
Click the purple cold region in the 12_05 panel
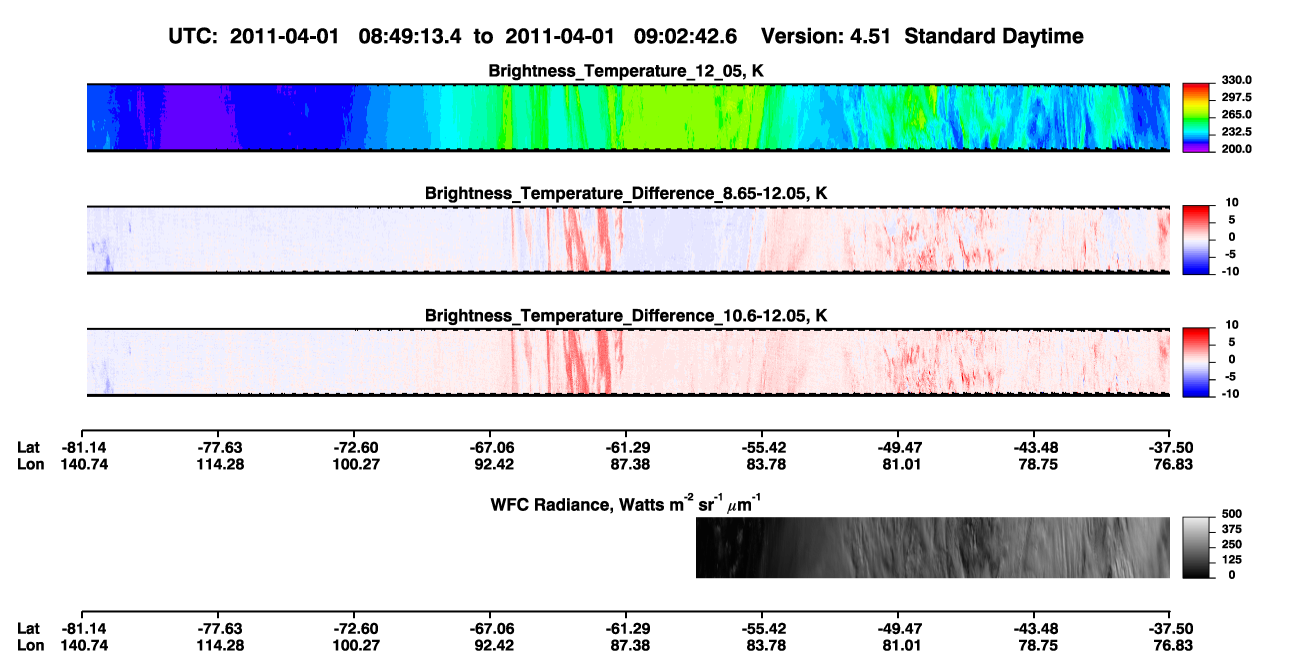(198, 117)
